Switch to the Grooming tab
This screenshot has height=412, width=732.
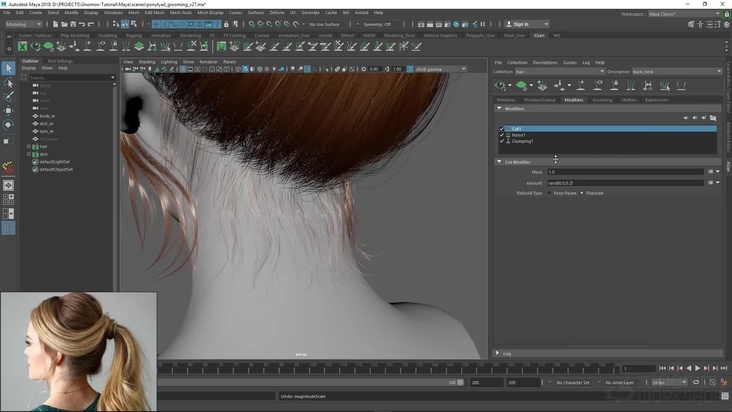[602, 100]
